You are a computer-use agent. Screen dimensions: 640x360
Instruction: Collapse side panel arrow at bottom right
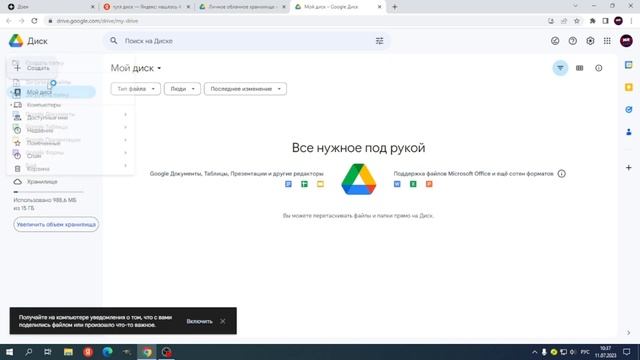(629, 333)
